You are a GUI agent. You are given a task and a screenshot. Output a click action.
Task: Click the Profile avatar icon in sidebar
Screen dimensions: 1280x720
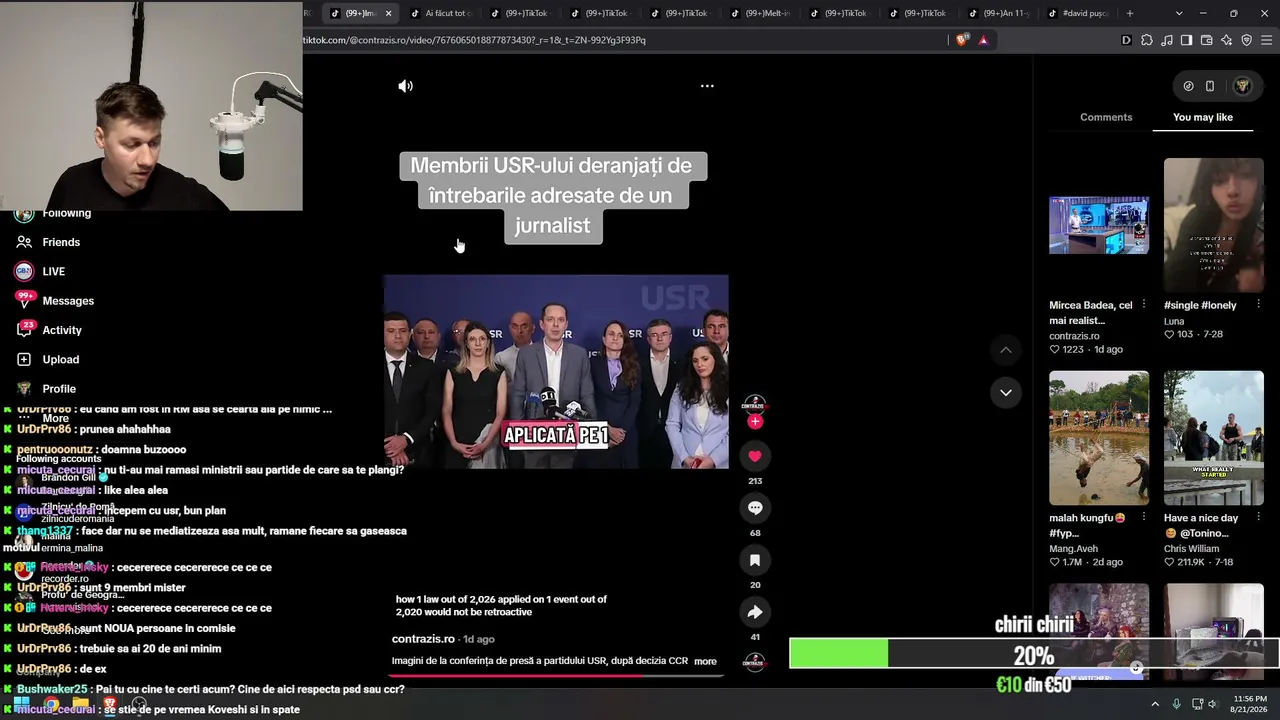[x=24, y=389]
